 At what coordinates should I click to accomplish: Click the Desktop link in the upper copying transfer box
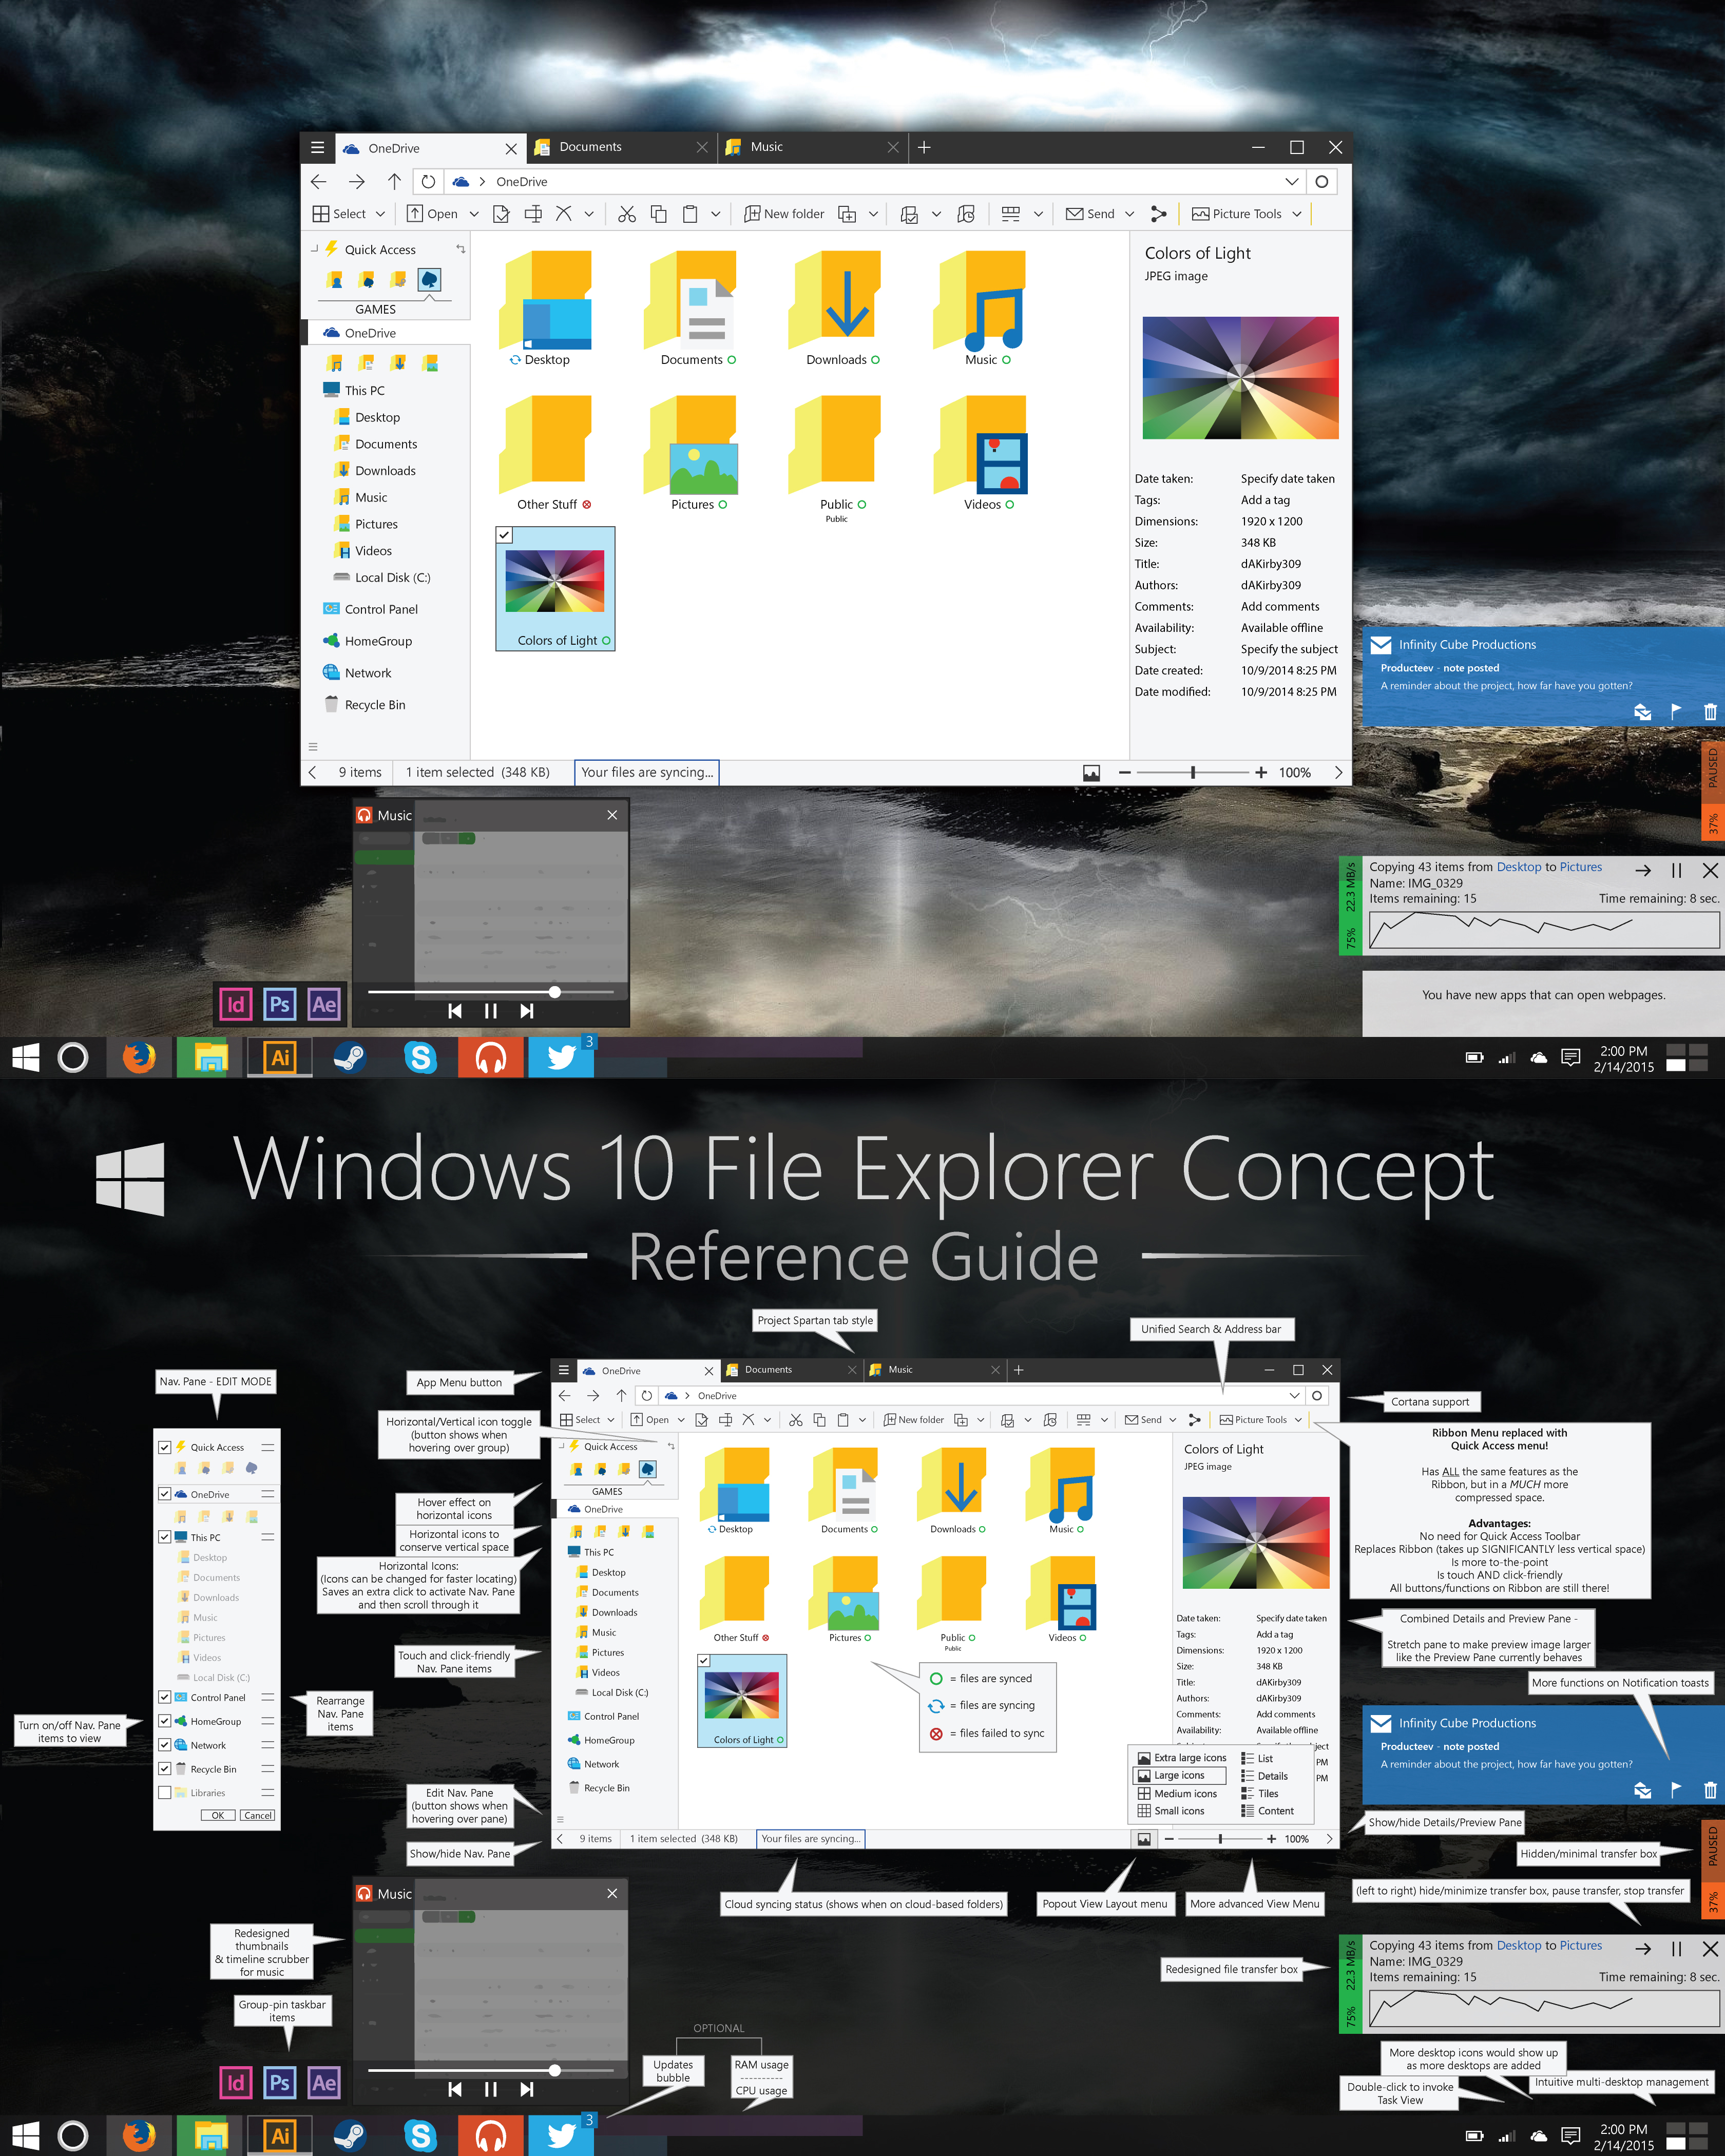1519,867
